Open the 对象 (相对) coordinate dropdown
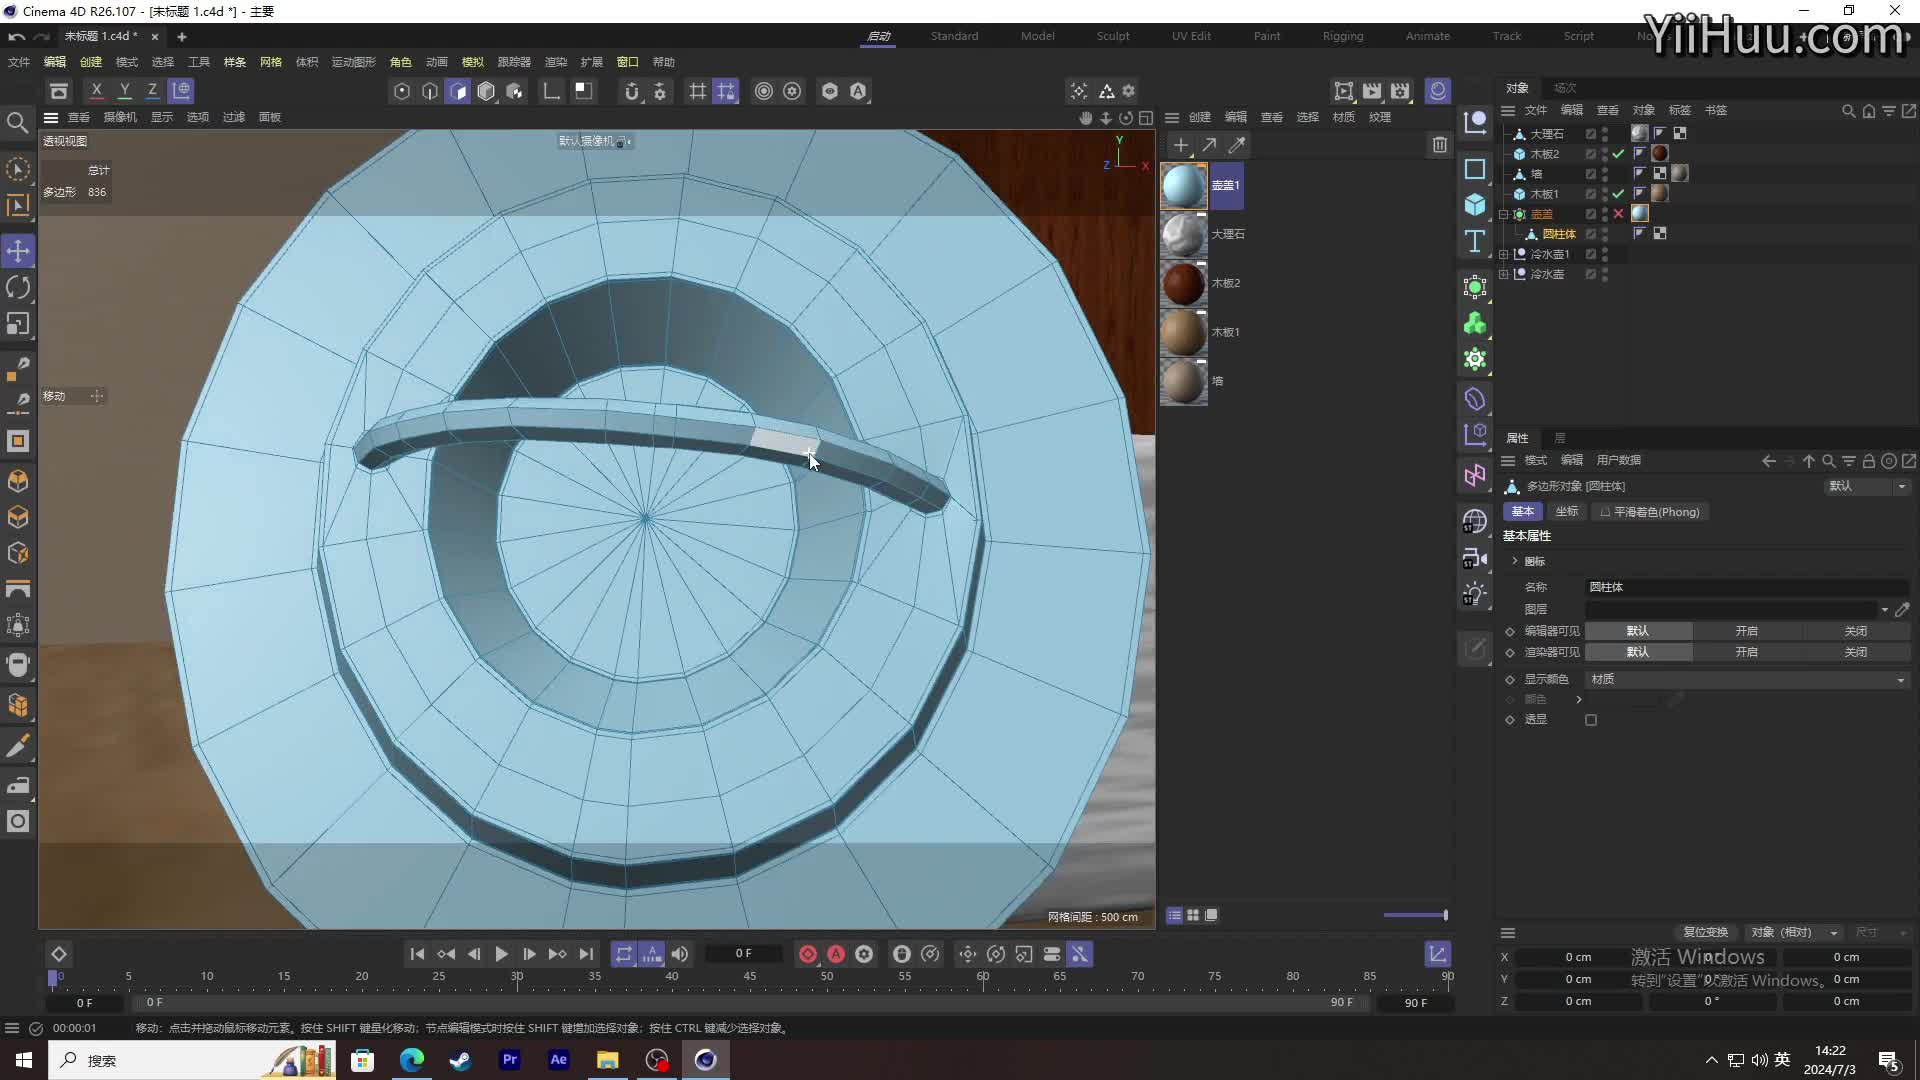 point(1795,932)
